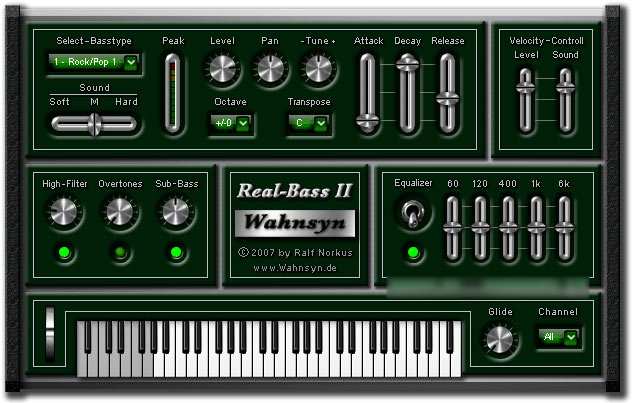The image size is (632, 403).
Task: Open the Octave dropdown showing +/-0
Action: tap(231, 123)
